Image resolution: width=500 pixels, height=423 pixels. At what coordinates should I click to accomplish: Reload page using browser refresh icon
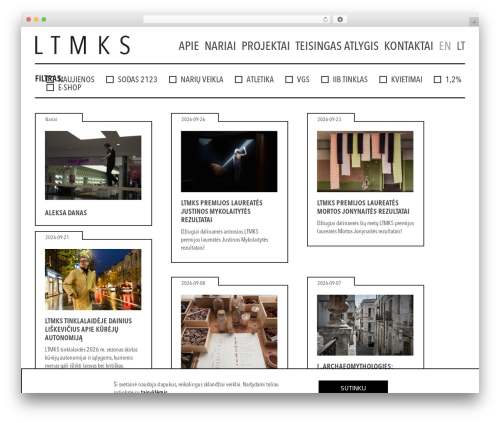325,20
